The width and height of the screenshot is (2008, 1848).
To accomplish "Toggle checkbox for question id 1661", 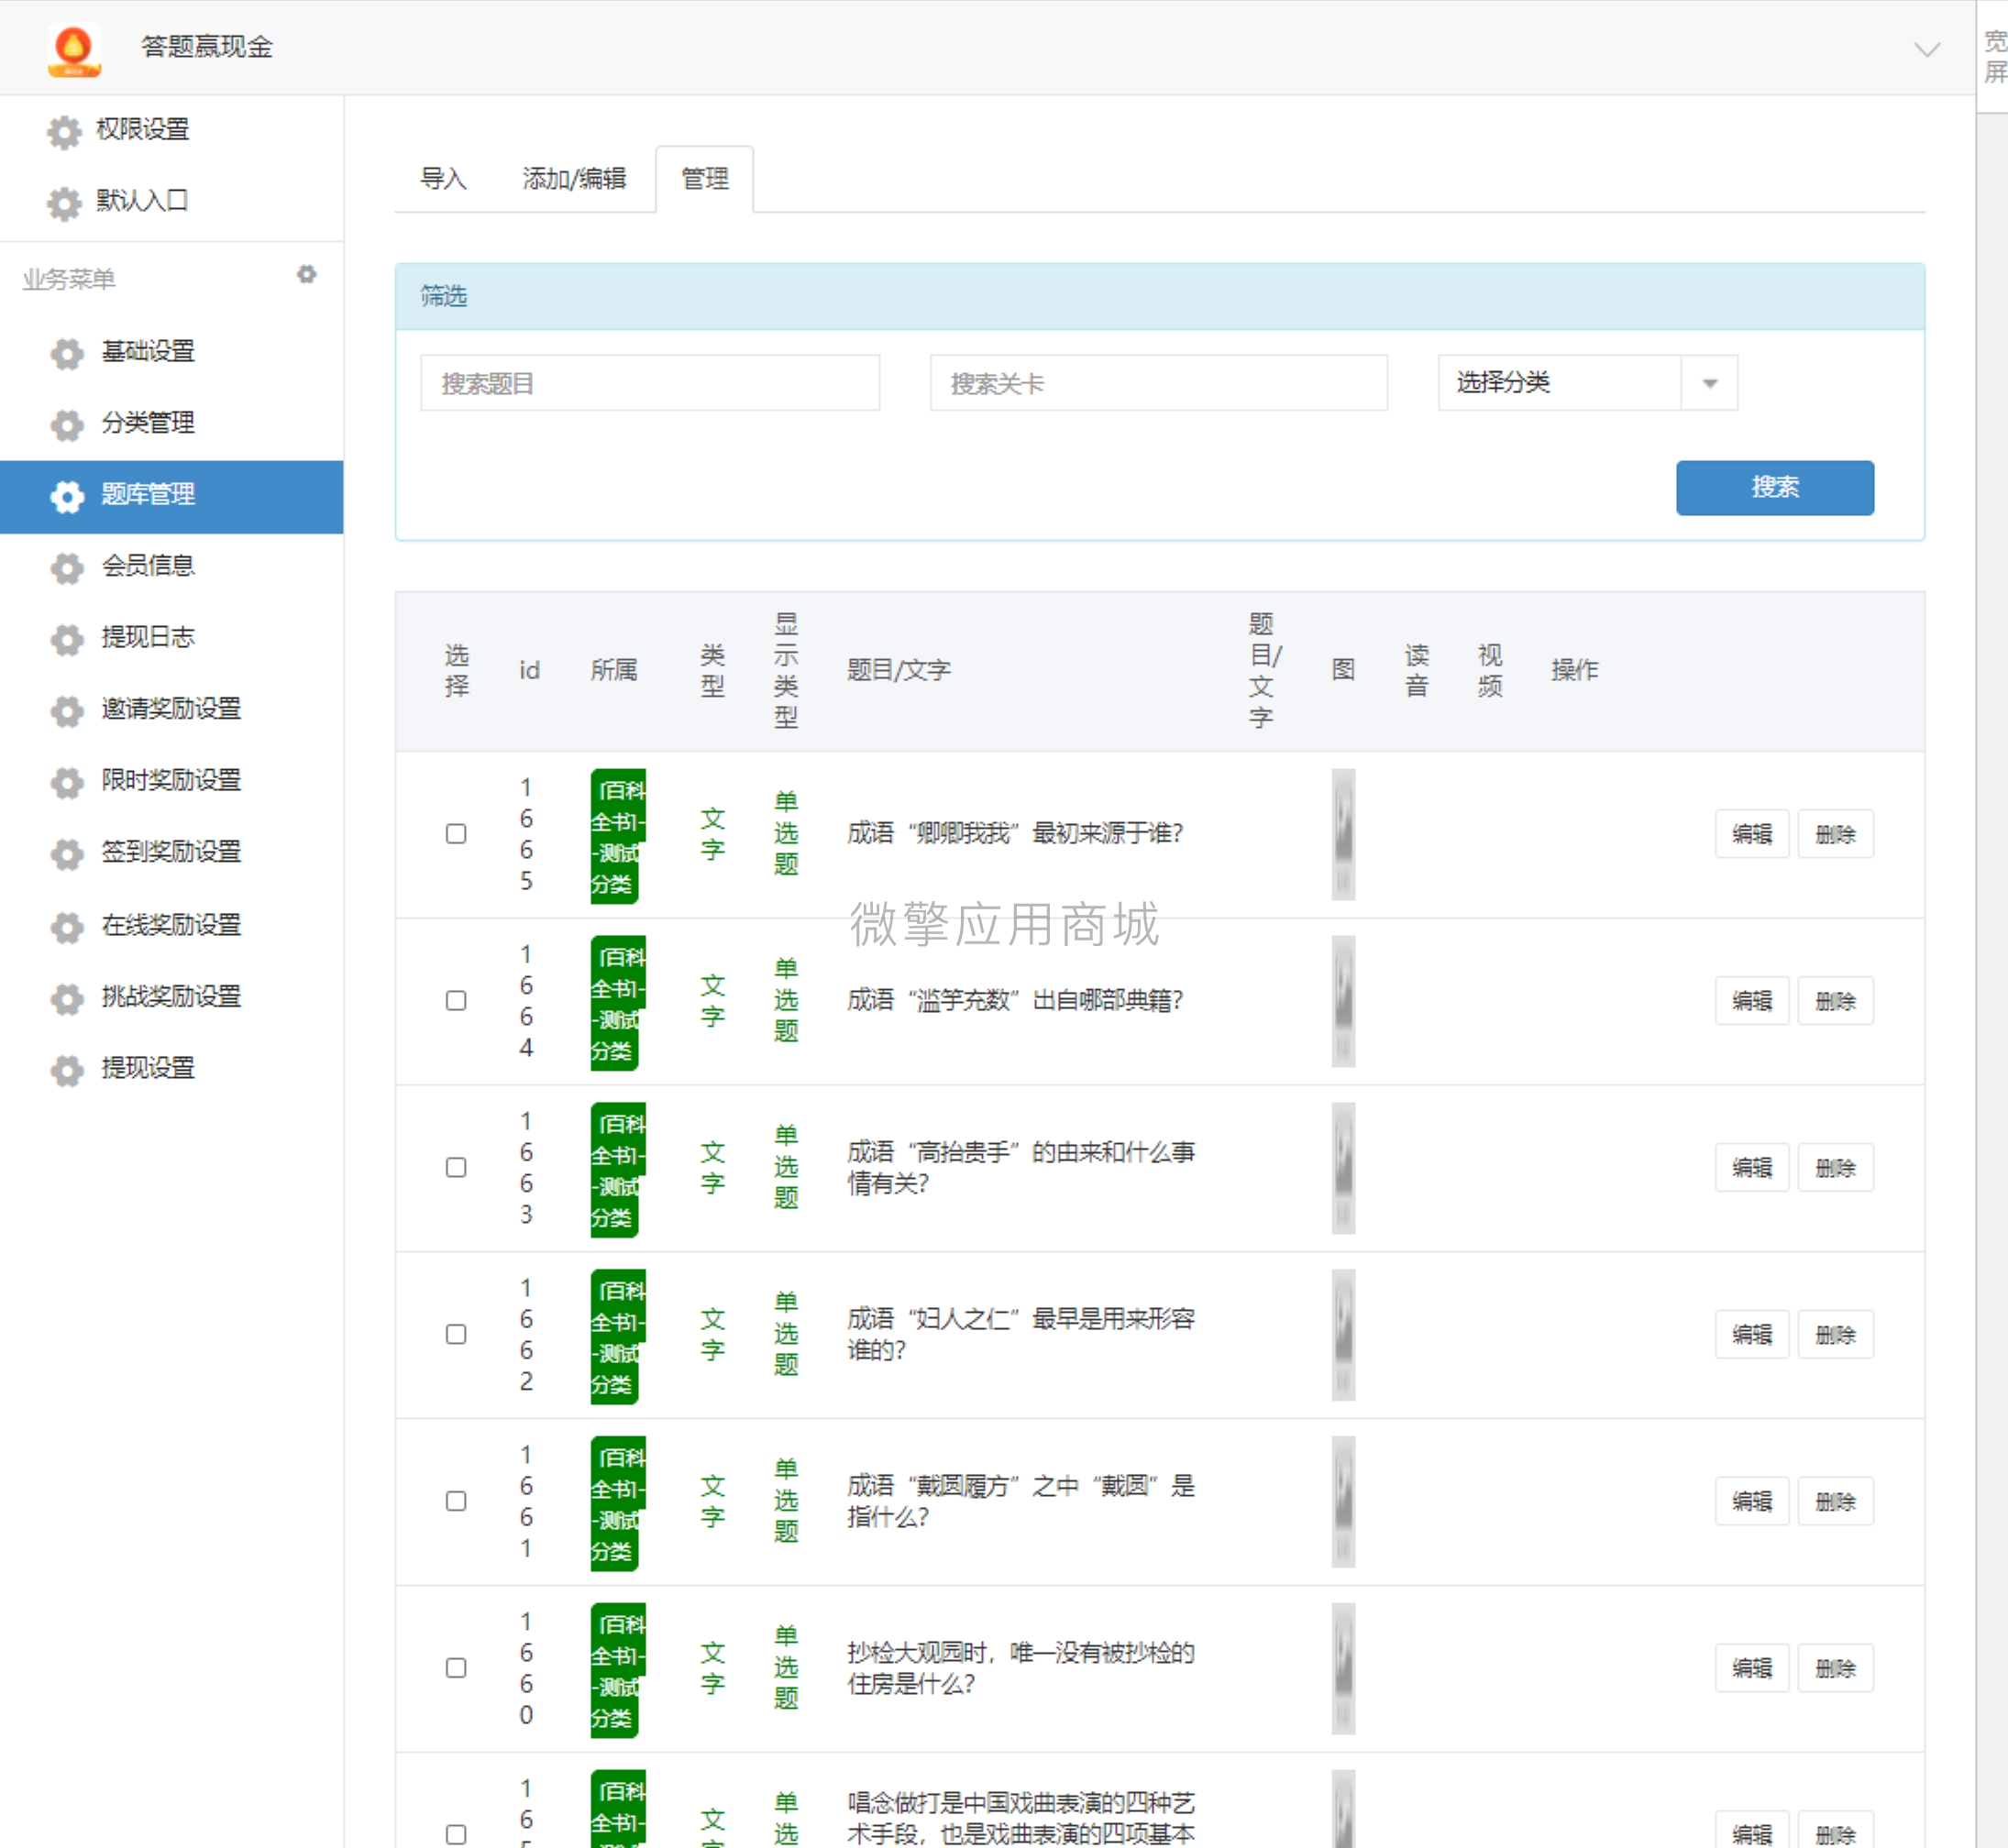I will click(457, 1500).
